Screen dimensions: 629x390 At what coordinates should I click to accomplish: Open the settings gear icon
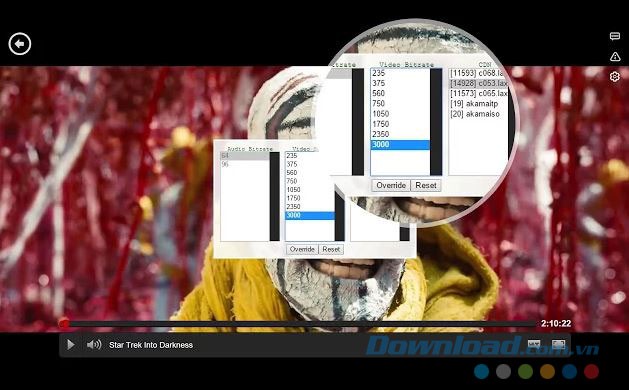tap(615, 76)
